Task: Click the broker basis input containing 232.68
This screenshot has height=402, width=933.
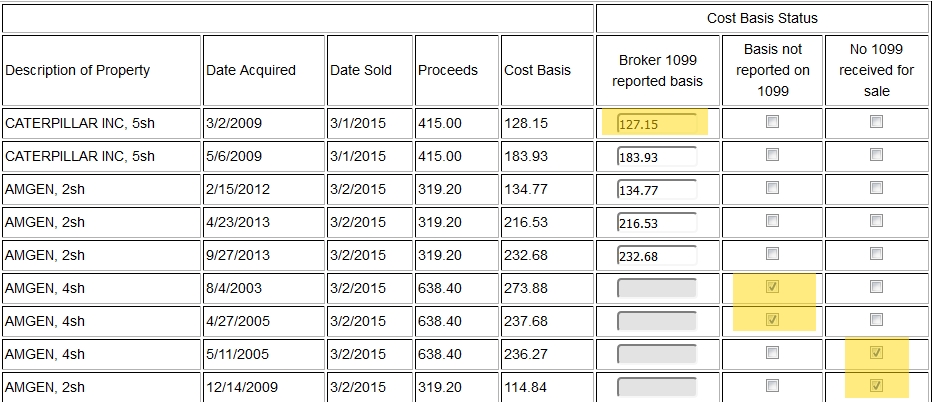Action: (x=657, y=256)
